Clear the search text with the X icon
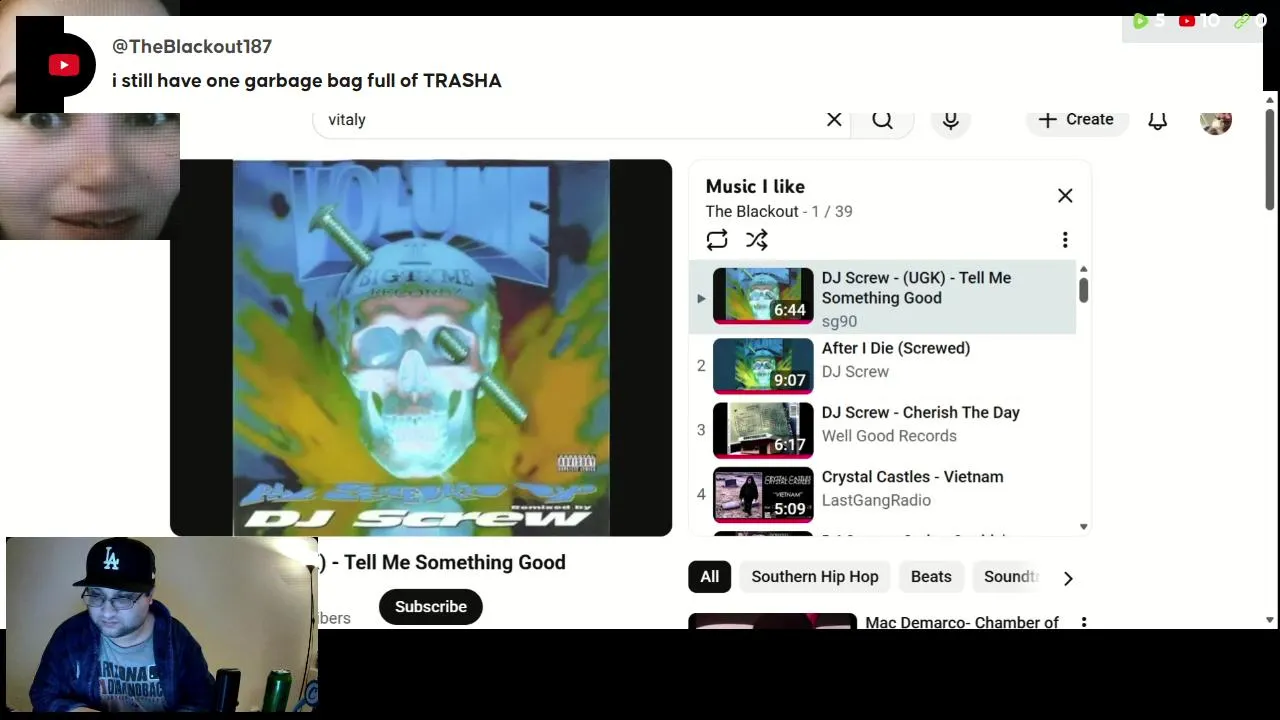 click(x=834, y=120)
